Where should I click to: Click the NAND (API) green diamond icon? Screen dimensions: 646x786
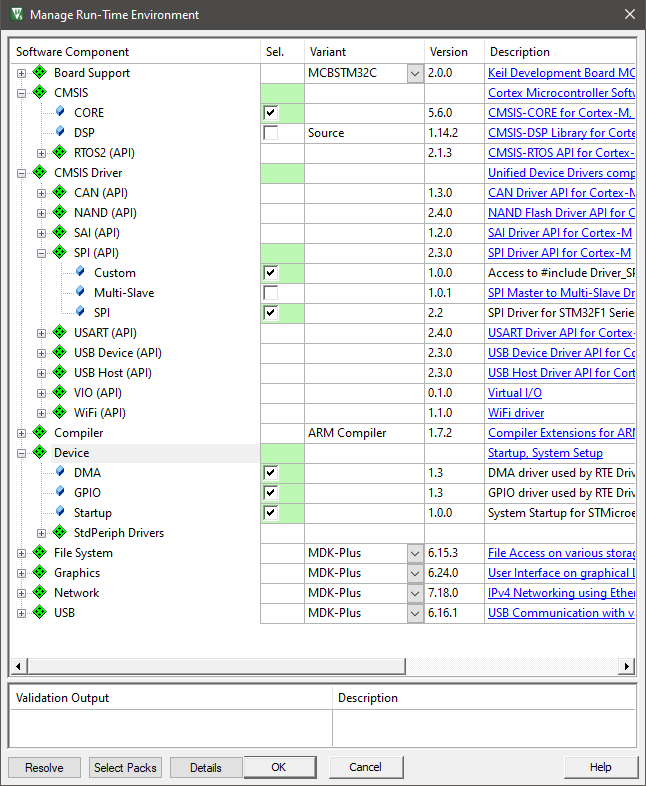tap(60, 212)
